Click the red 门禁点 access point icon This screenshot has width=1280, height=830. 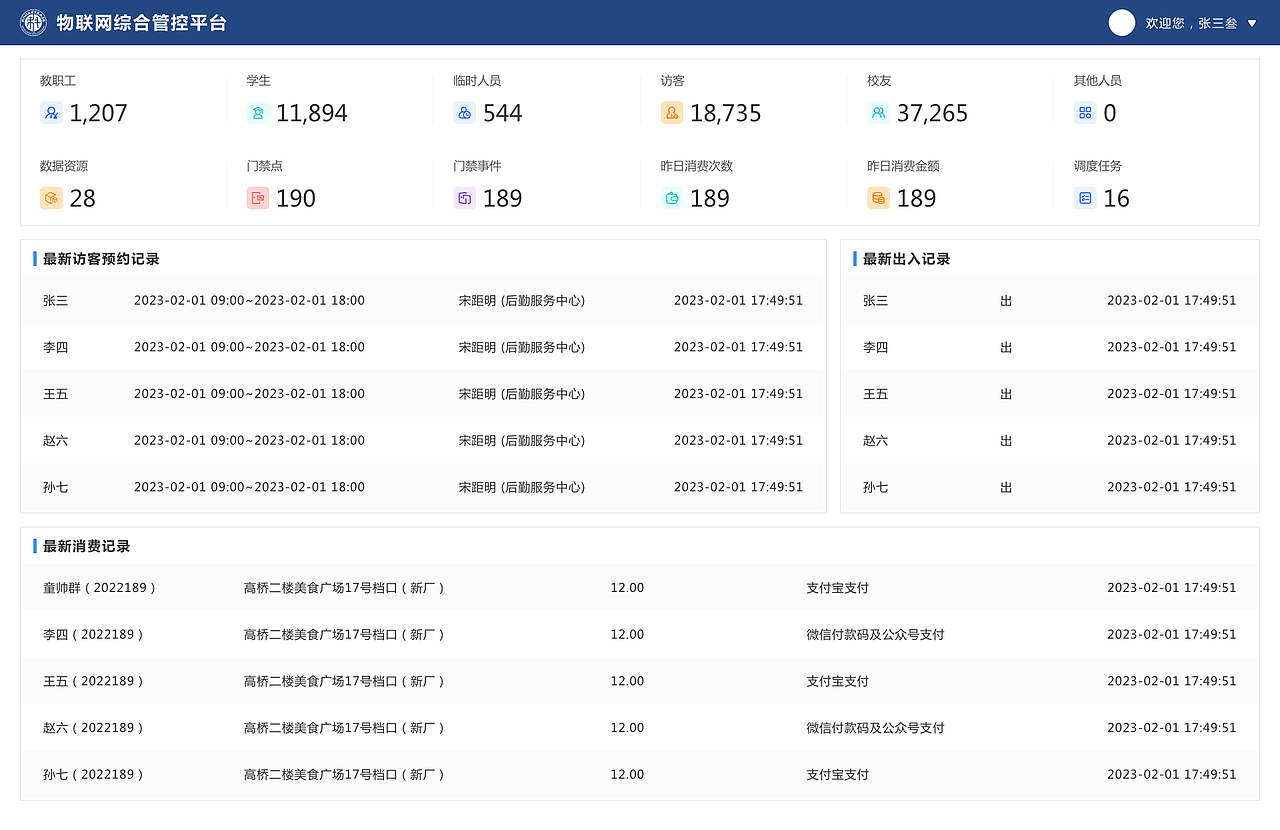click(x=258, y=198)
